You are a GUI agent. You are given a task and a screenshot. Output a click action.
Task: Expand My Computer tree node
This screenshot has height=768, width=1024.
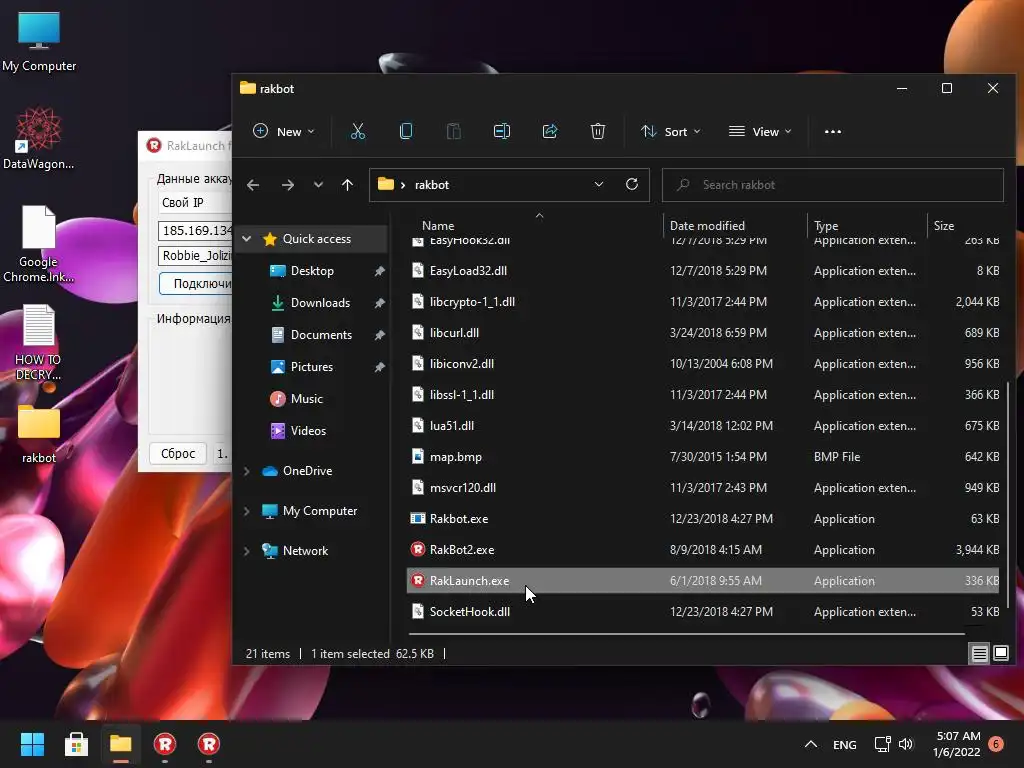[x=247, y=511]
